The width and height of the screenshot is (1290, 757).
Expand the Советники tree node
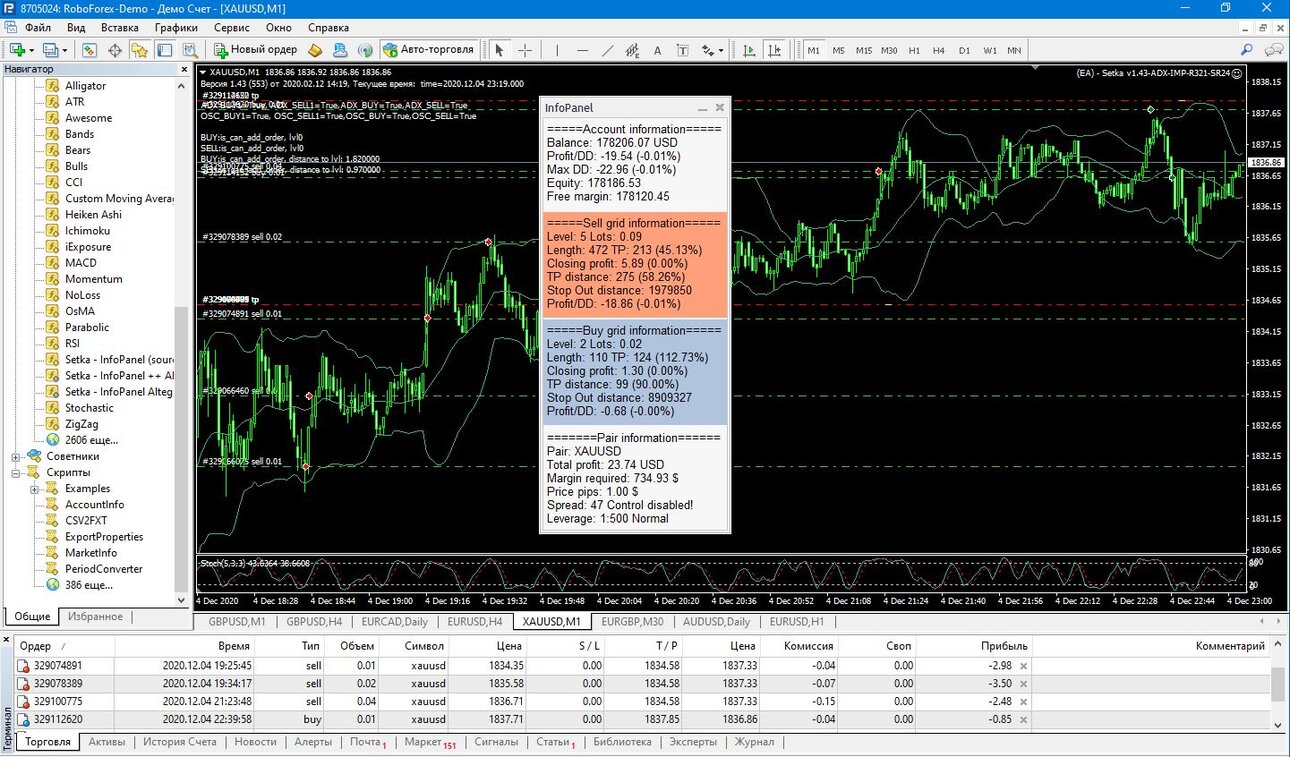[16, 456]
